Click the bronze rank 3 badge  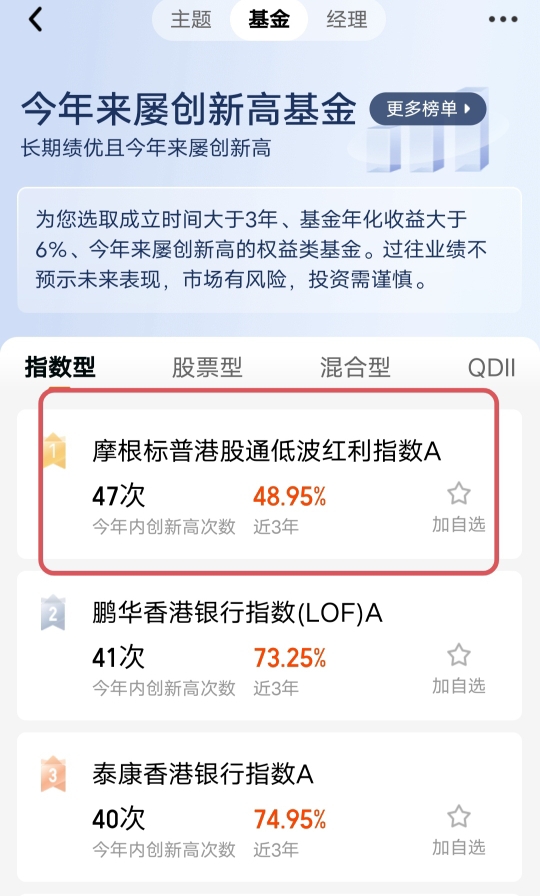point(53,774)
